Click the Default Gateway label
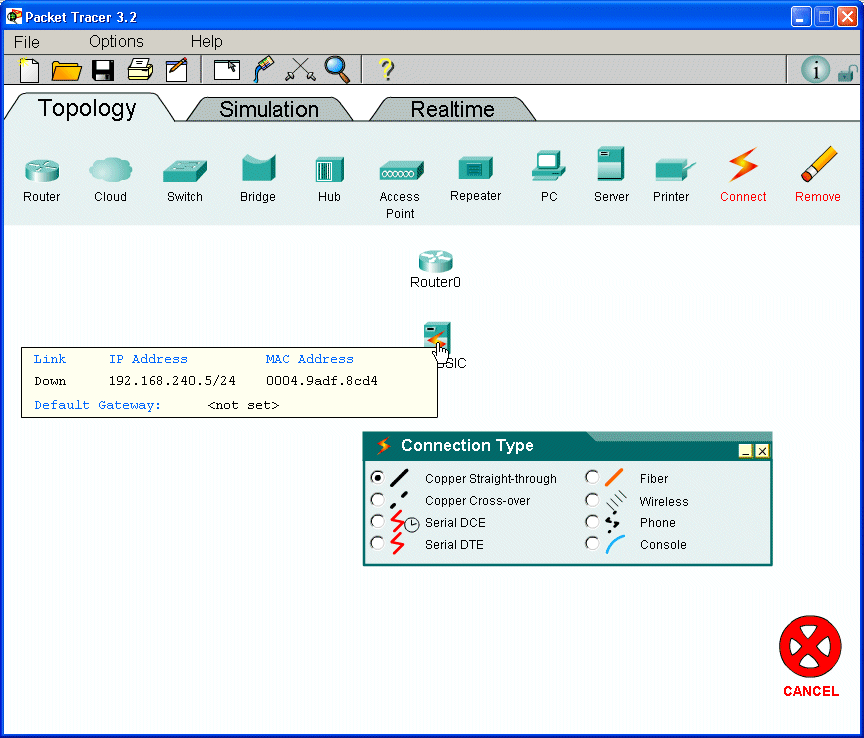 pos(98,405)
